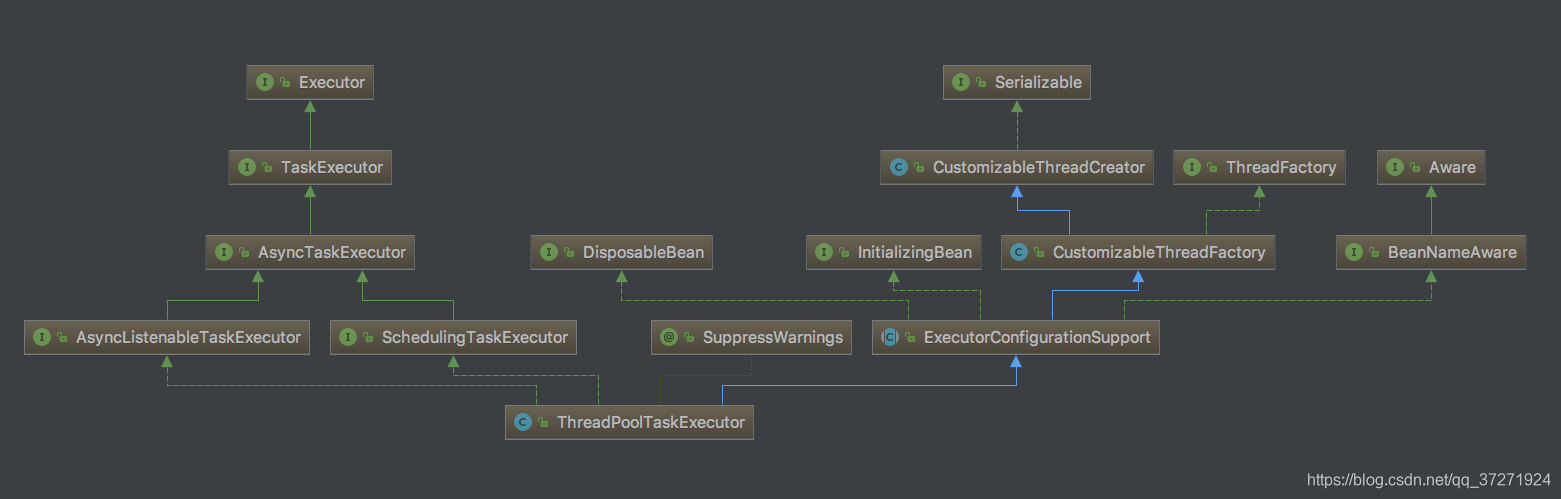Select AsyncListenableTaskExecutor node label
Image resolution: width=1561 pixels, height=499 pixels.
pos(188,337)
